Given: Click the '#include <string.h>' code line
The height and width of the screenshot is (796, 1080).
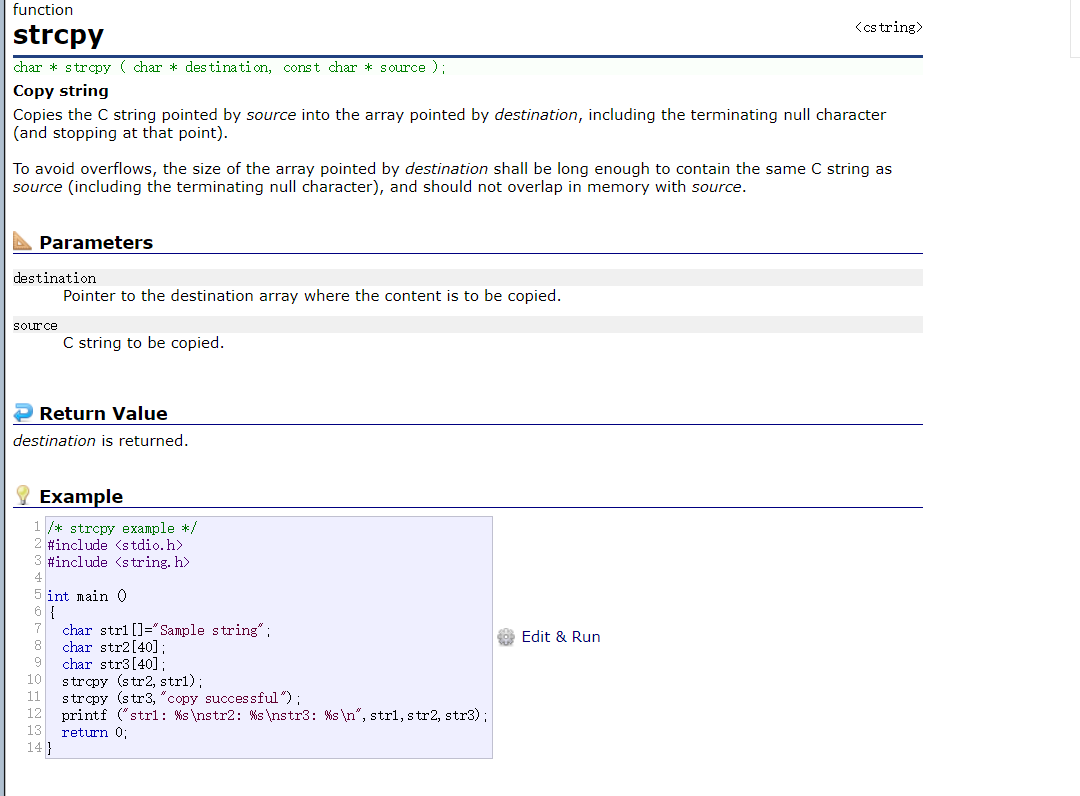Looking at the screenshot, I should pyautogui.click(x=118, y=562).
